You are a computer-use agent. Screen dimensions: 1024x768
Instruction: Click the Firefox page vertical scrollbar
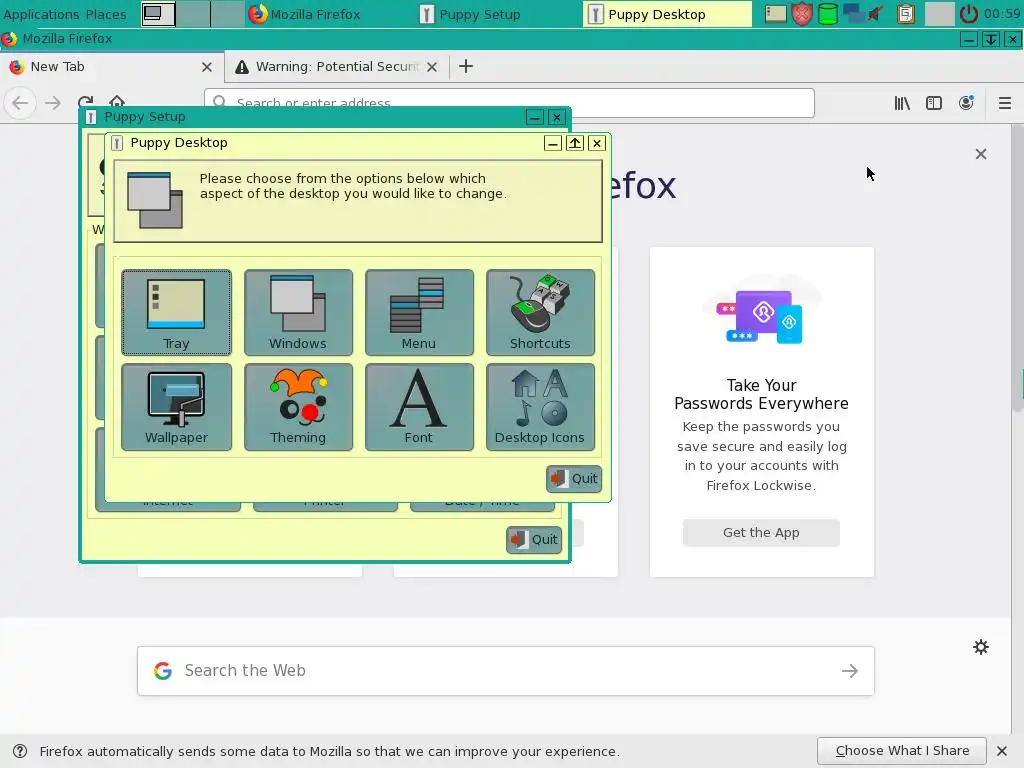1017,268
